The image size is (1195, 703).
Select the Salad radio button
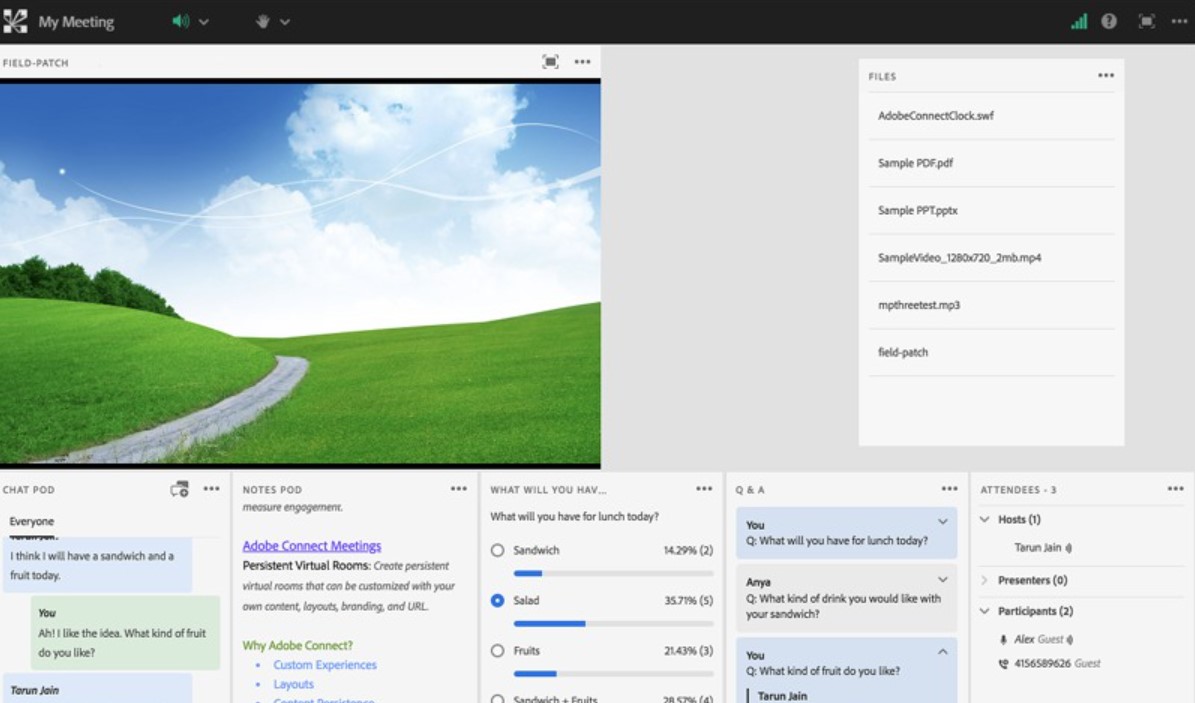point(497,601)
